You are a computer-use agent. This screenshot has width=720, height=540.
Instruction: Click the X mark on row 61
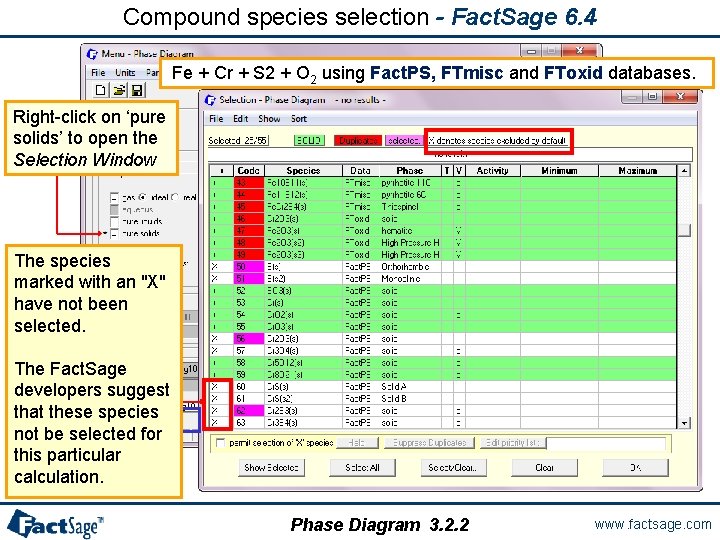[214, 399]
